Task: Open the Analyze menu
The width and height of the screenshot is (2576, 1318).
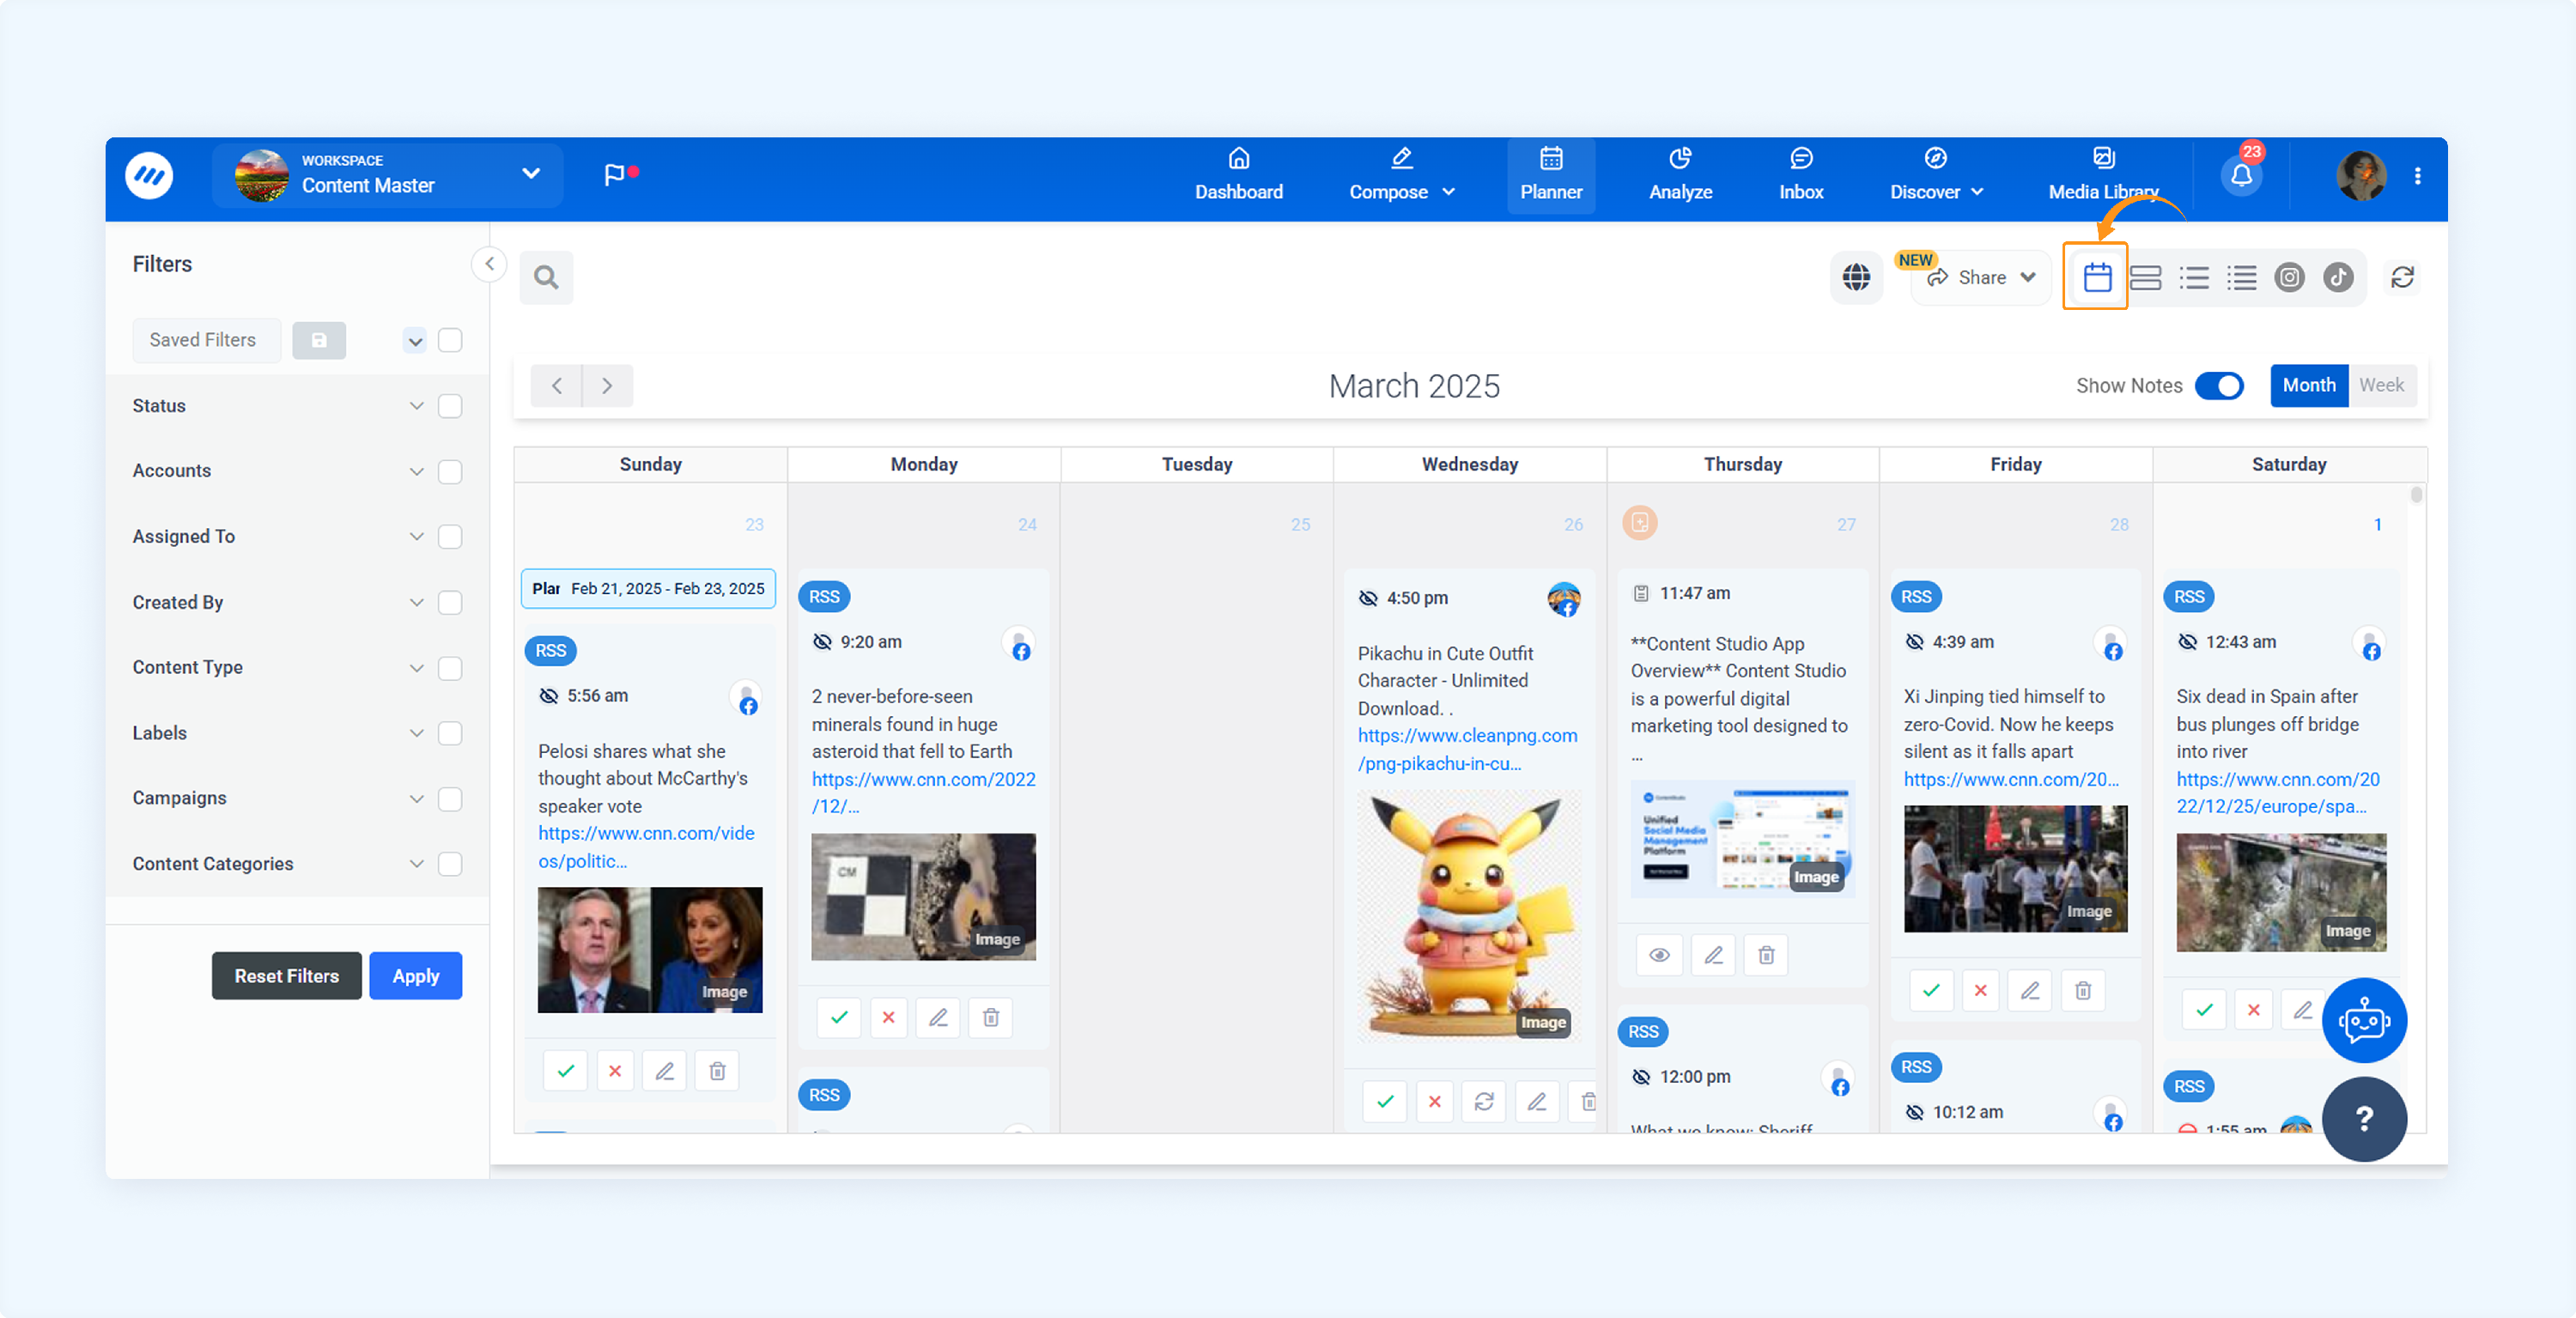Action: (x=1680, y=176)
